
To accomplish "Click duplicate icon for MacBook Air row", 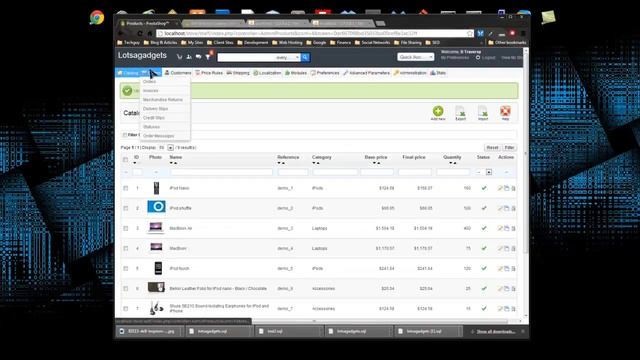I will click(507, 228).
